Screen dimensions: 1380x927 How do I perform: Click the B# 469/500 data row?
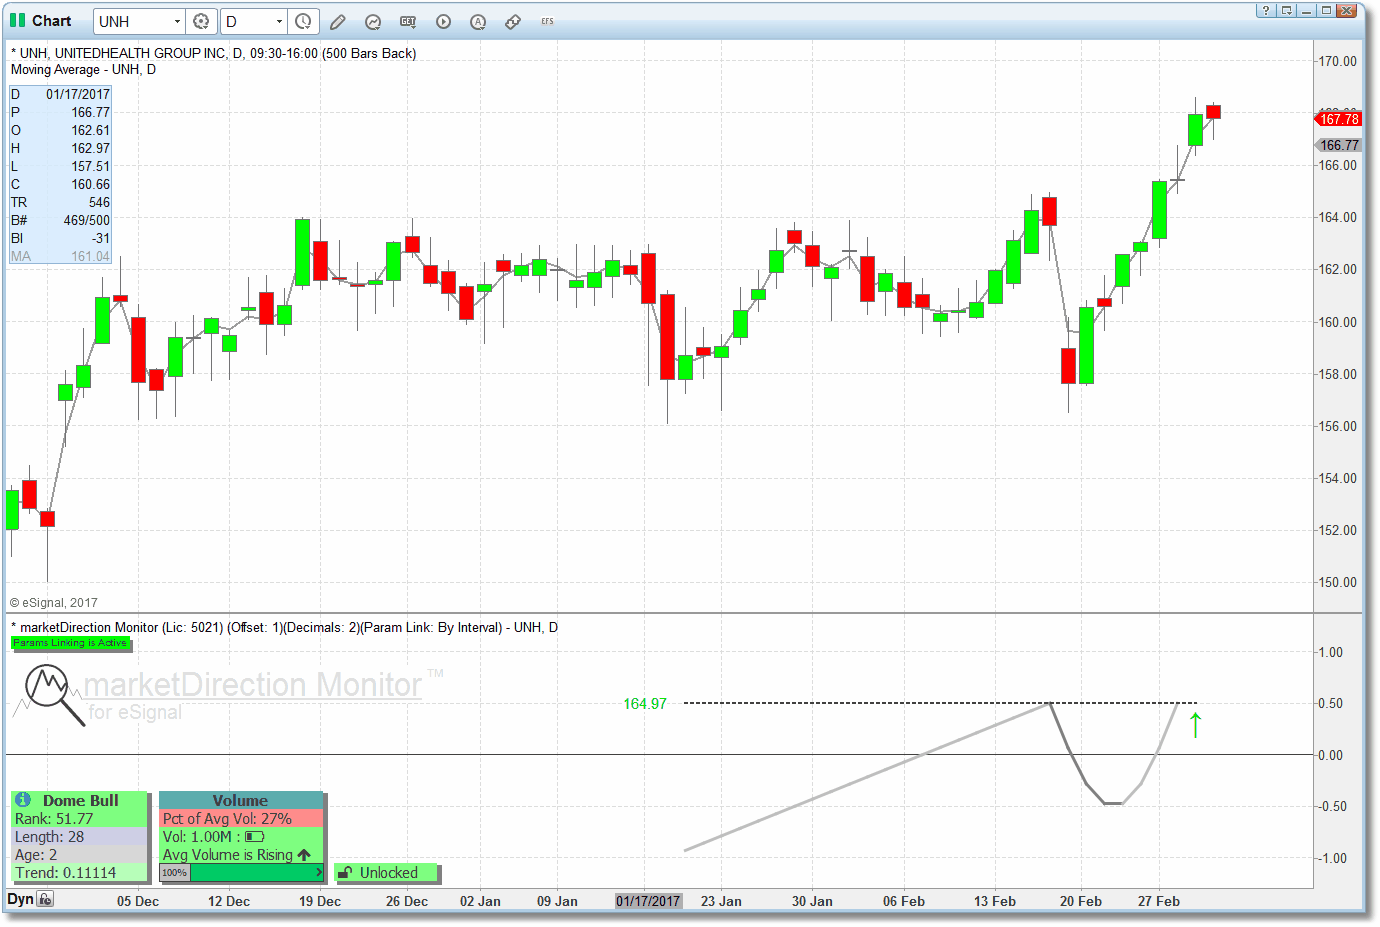(60, 220)
